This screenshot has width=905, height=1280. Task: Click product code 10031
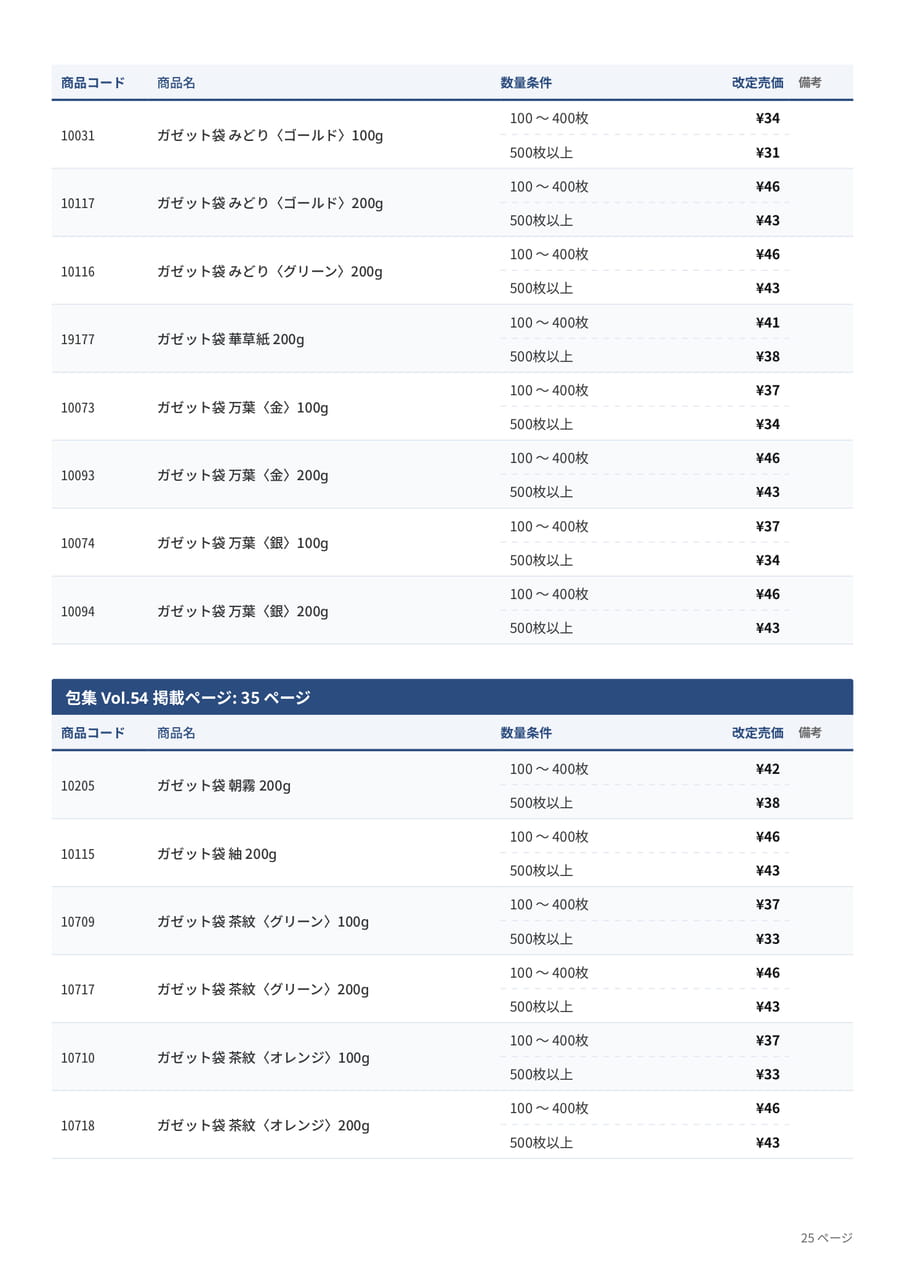pyautogui.click(x=78, y=135)
